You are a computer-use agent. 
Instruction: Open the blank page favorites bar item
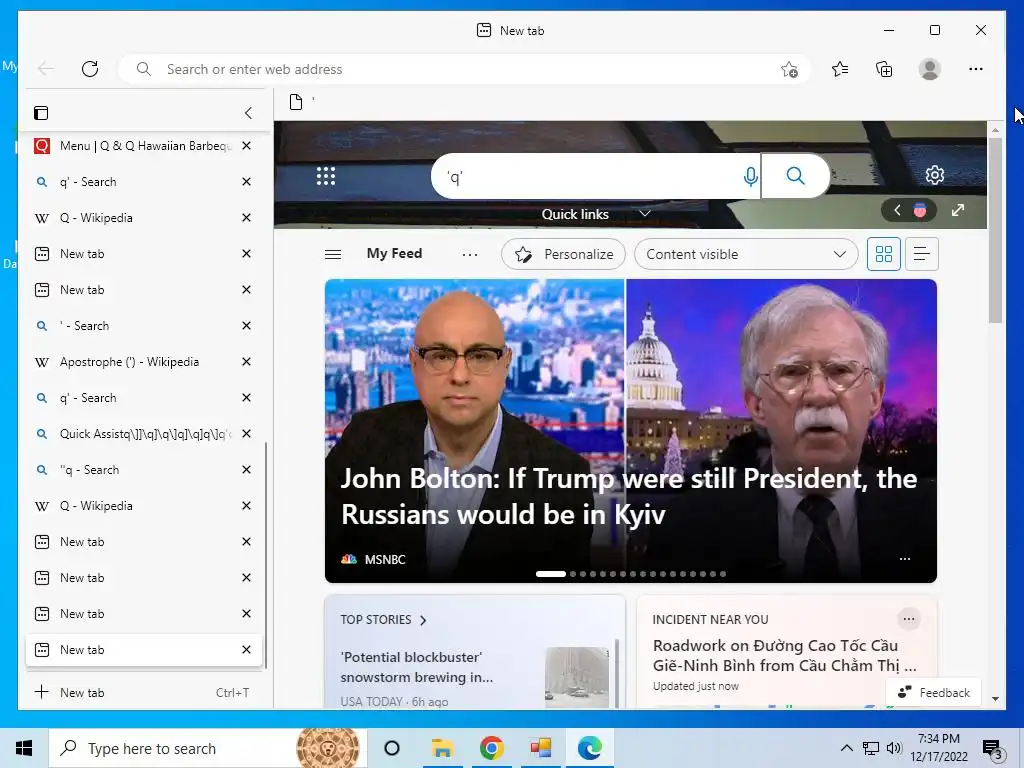(x=302, y=102)
